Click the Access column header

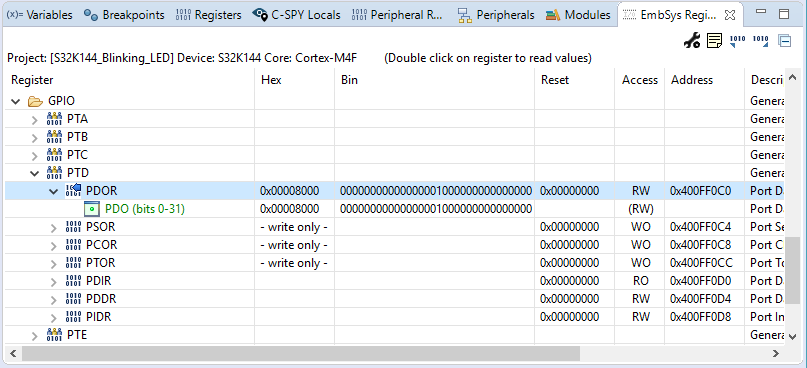pos(640,80)
